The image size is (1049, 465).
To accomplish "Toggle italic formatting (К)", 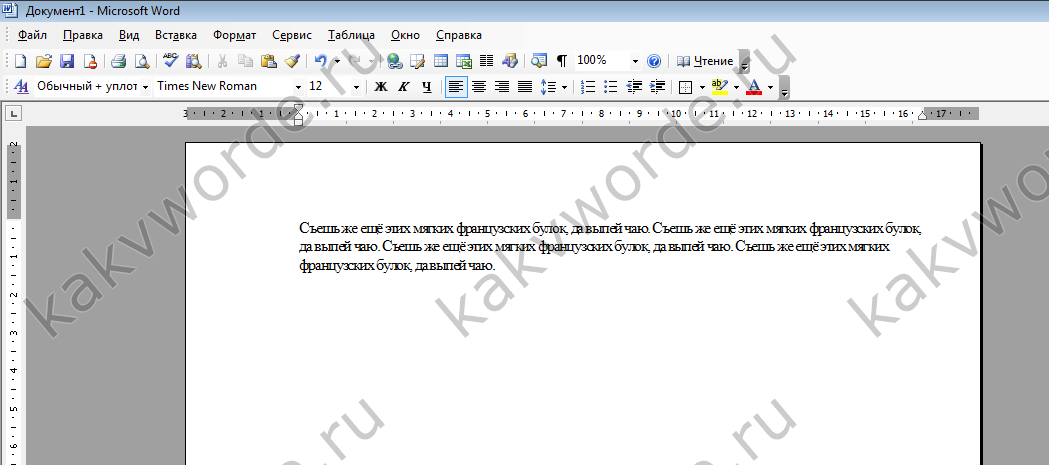I will [404, 87].
